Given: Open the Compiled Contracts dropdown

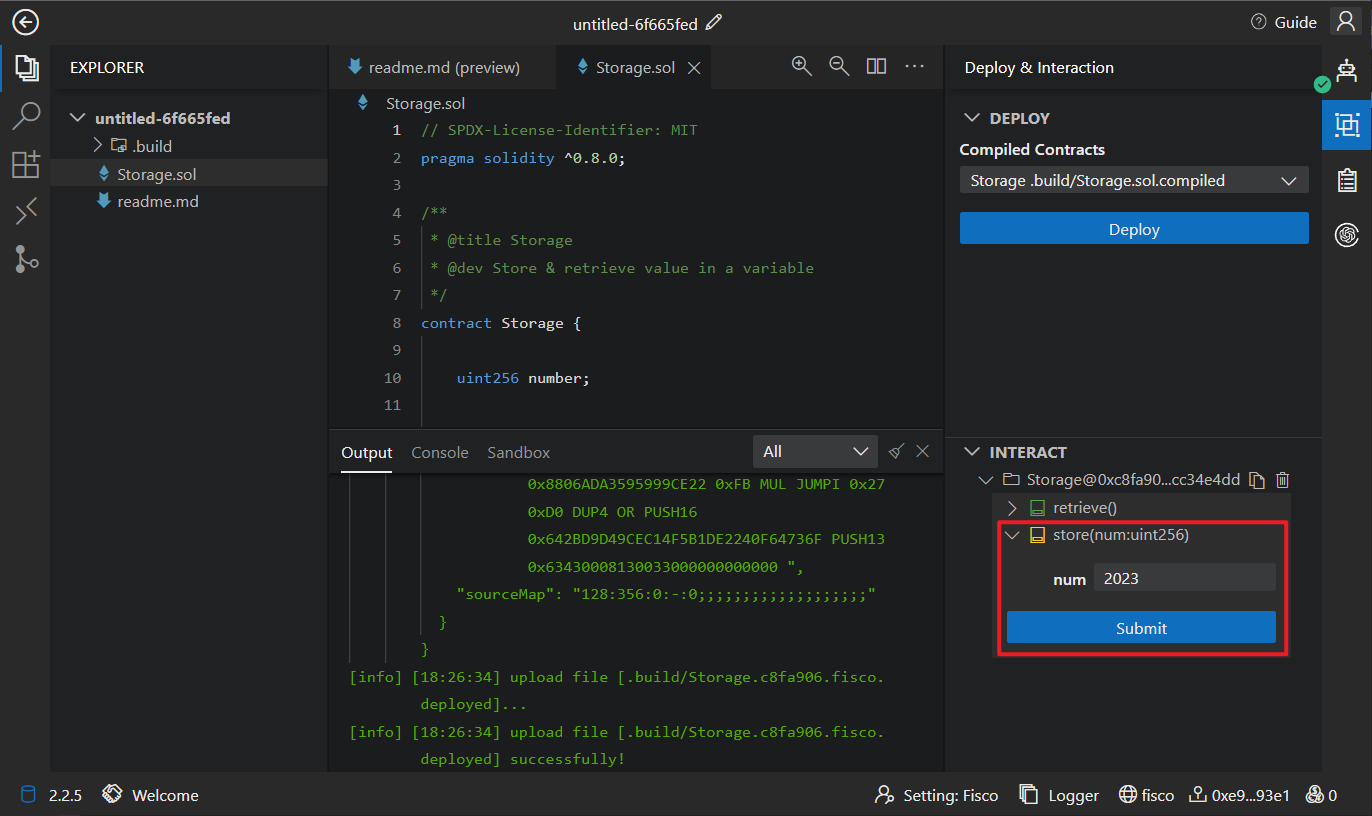Looking at the screenshot, I should 1133,180.
